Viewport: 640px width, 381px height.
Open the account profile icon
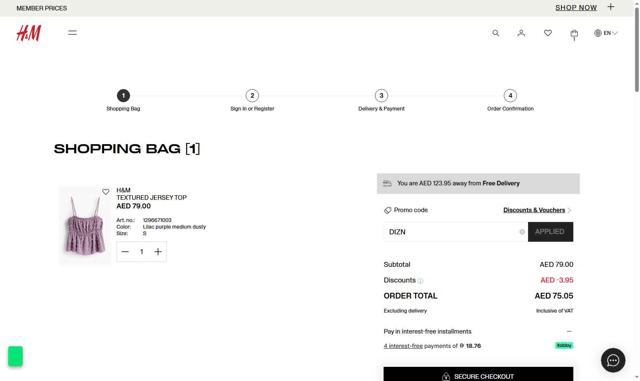[521, 33]
